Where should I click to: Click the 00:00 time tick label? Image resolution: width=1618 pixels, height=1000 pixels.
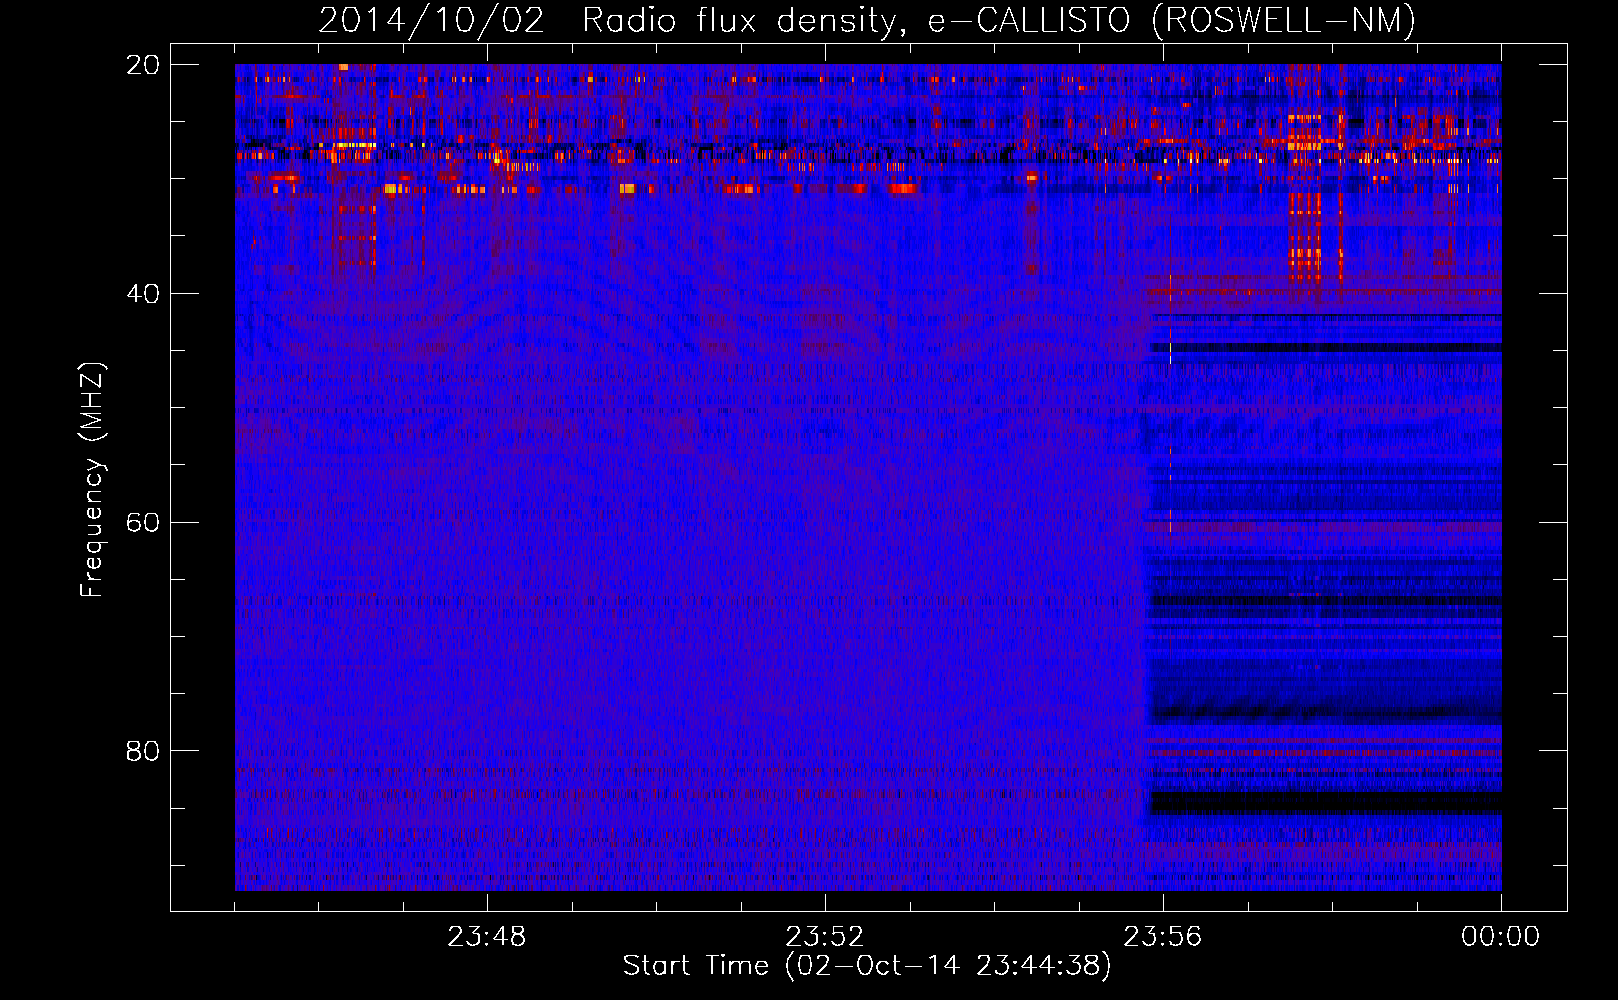[1501, 937]
